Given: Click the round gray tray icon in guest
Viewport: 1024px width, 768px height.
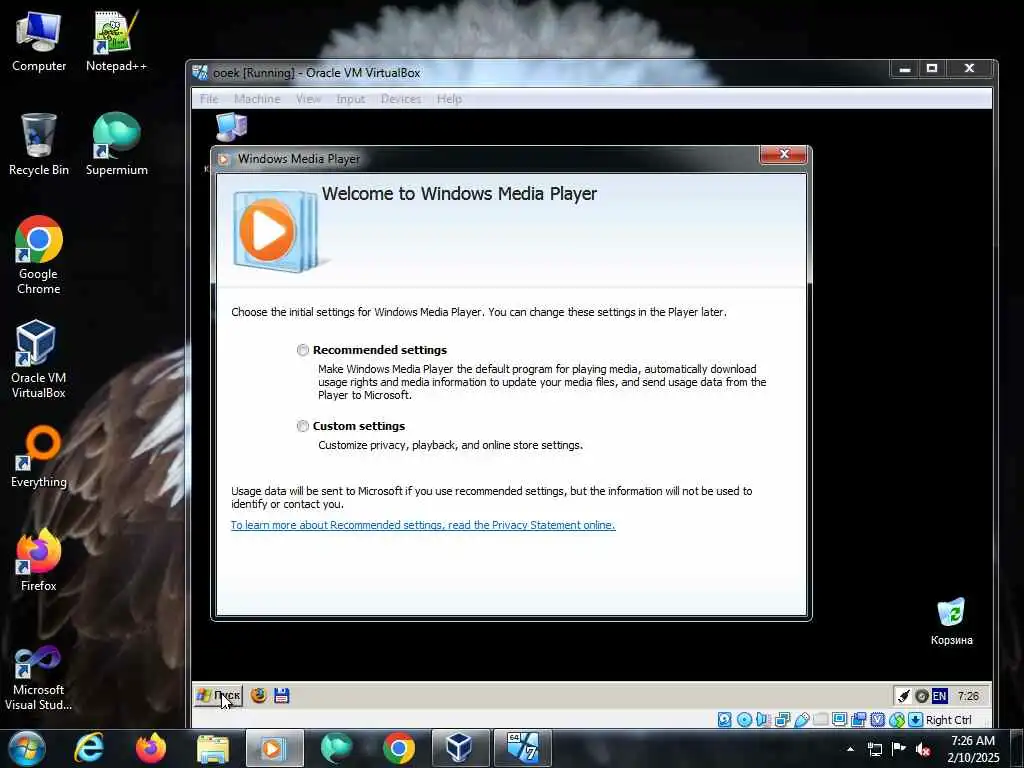Looking at the screenshot, I should tap(921, 696).
